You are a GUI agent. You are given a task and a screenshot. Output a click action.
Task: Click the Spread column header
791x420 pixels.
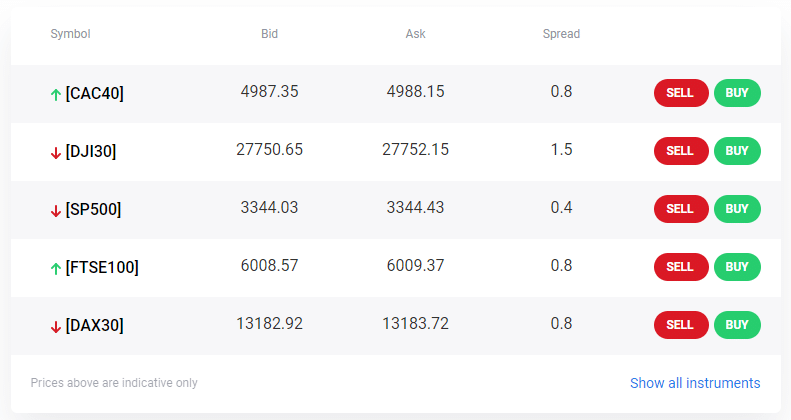click(561, 34)
